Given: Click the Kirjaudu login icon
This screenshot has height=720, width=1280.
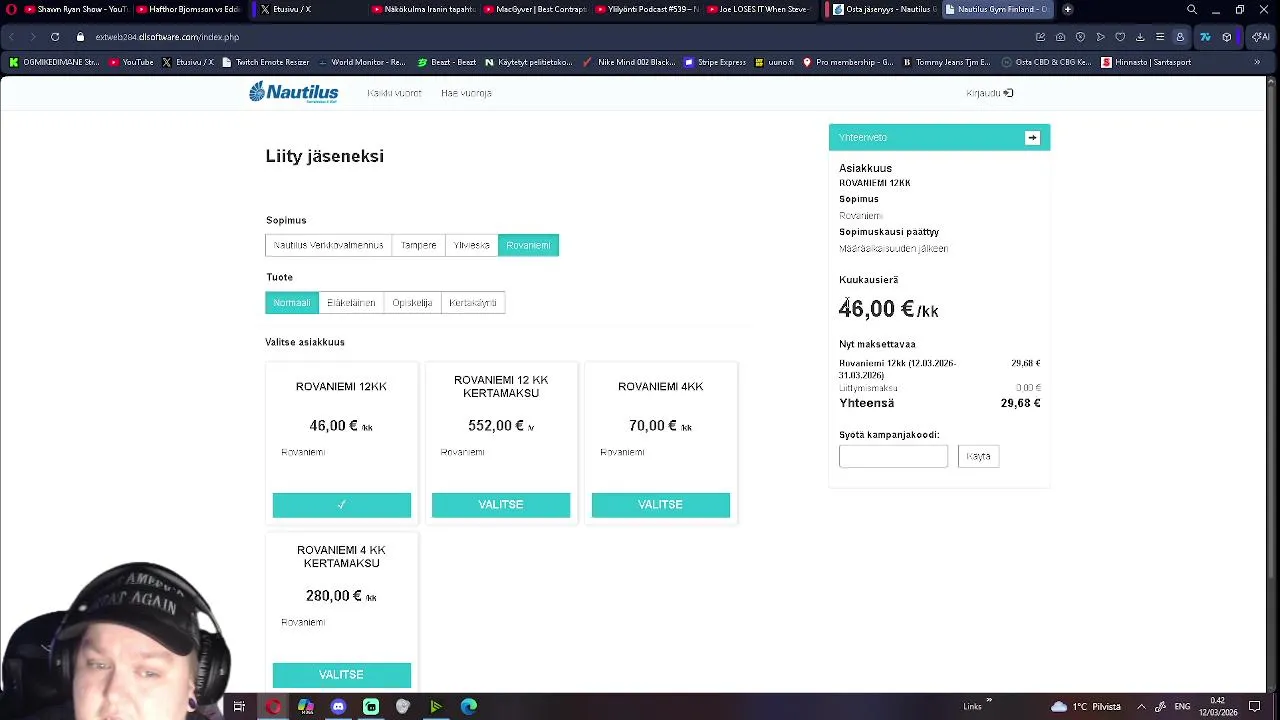Looking at the screenshot, I should click(x=1008, y=93).
